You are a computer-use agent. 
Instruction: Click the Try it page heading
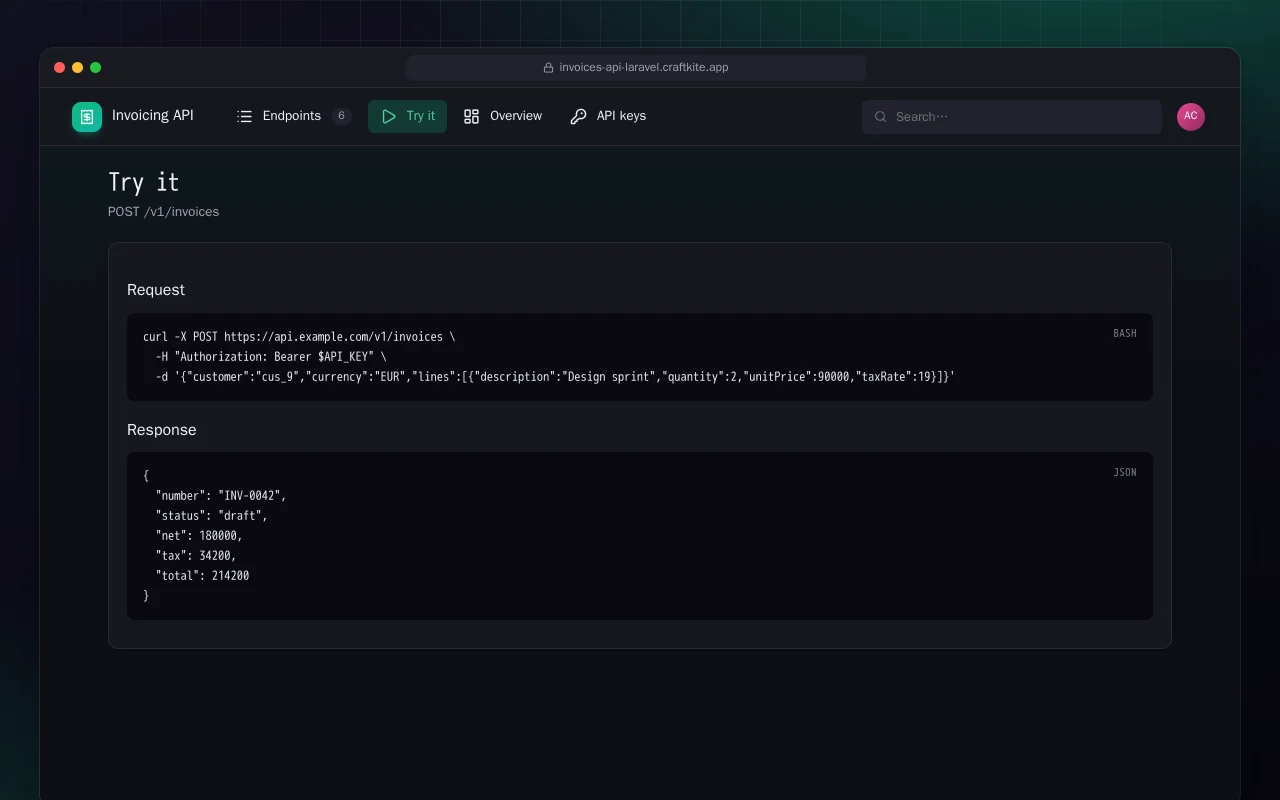coord(143,182)
